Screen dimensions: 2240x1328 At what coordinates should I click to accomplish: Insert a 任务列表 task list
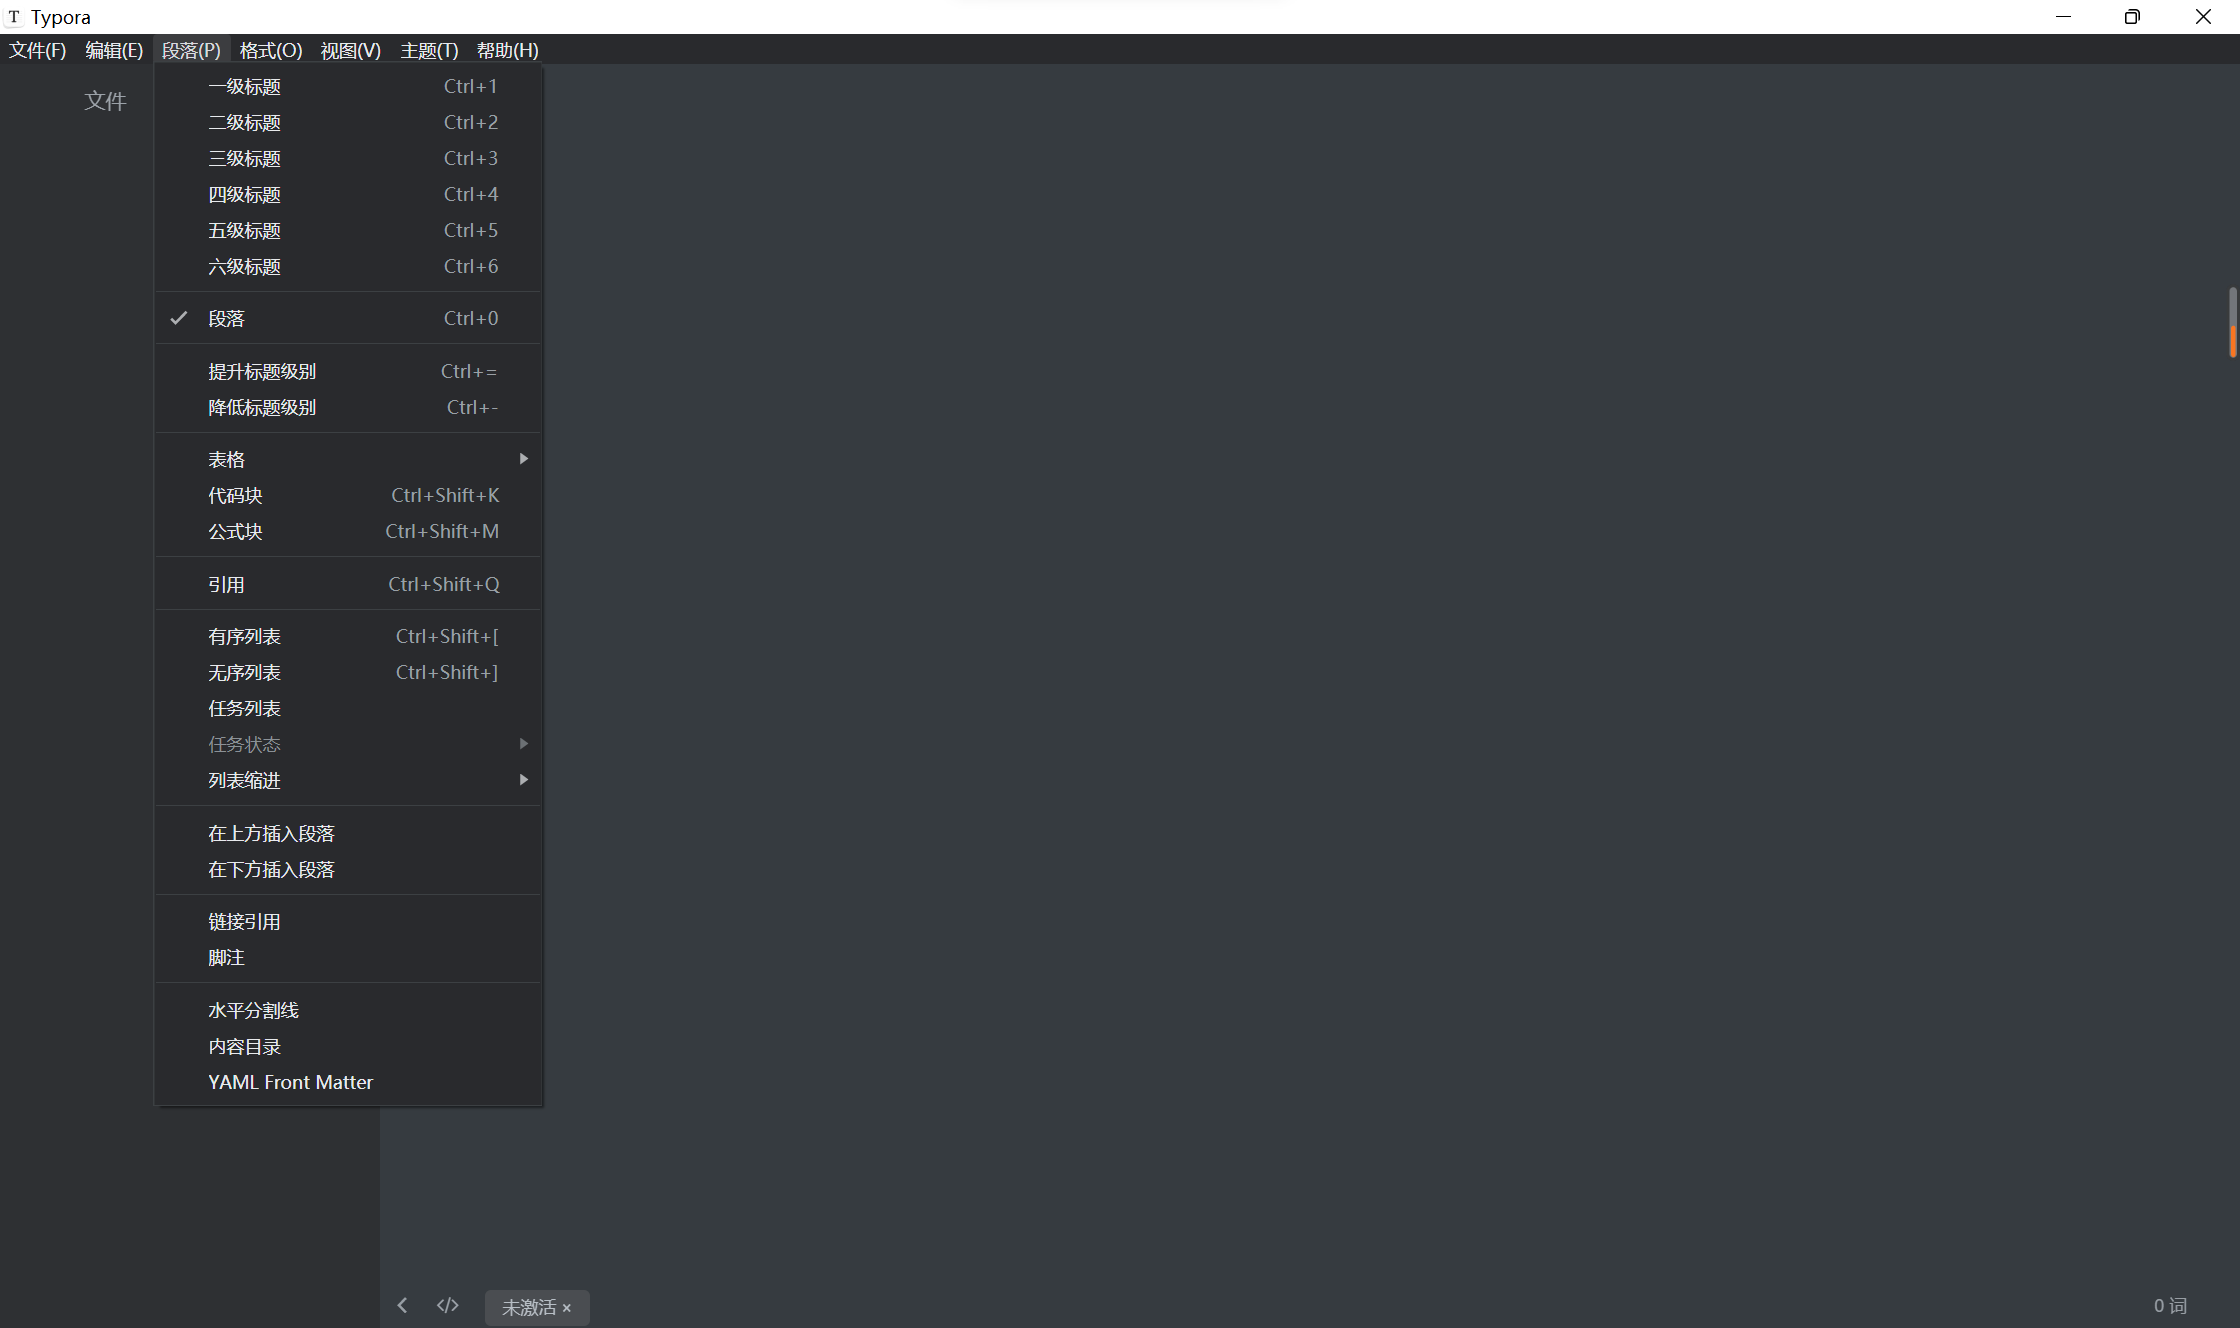pos(348,708)
